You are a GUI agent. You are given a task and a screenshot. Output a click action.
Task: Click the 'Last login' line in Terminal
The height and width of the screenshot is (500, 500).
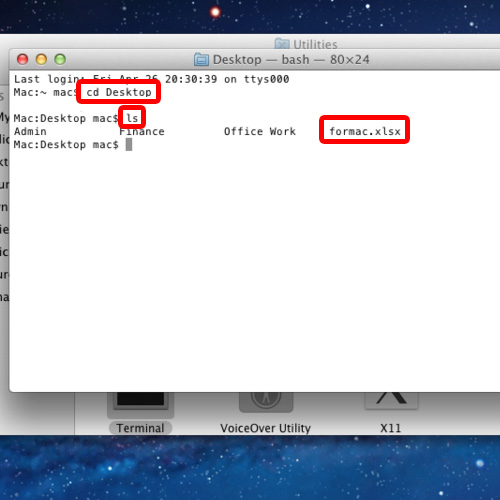pos(152,79)
